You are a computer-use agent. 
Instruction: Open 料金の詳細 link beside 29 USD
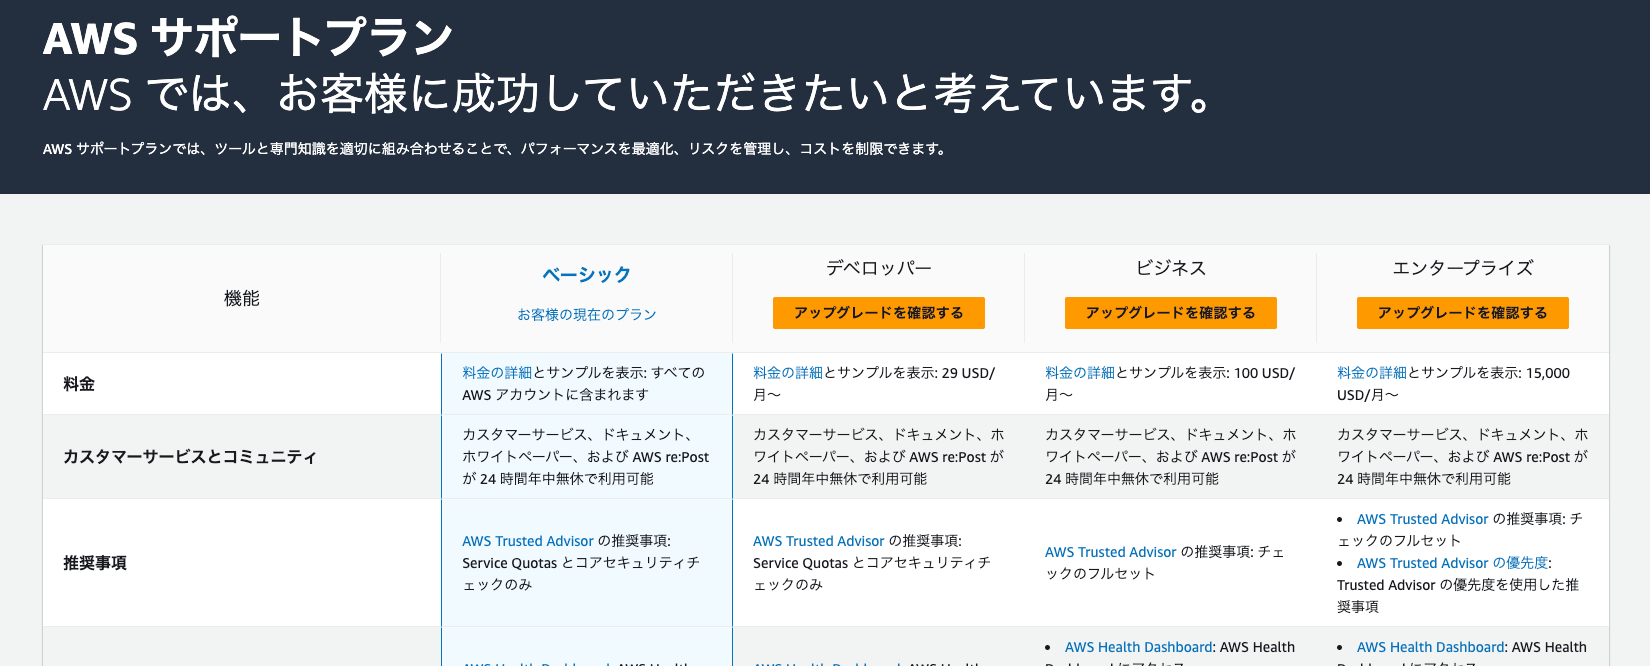pos(788,372)
